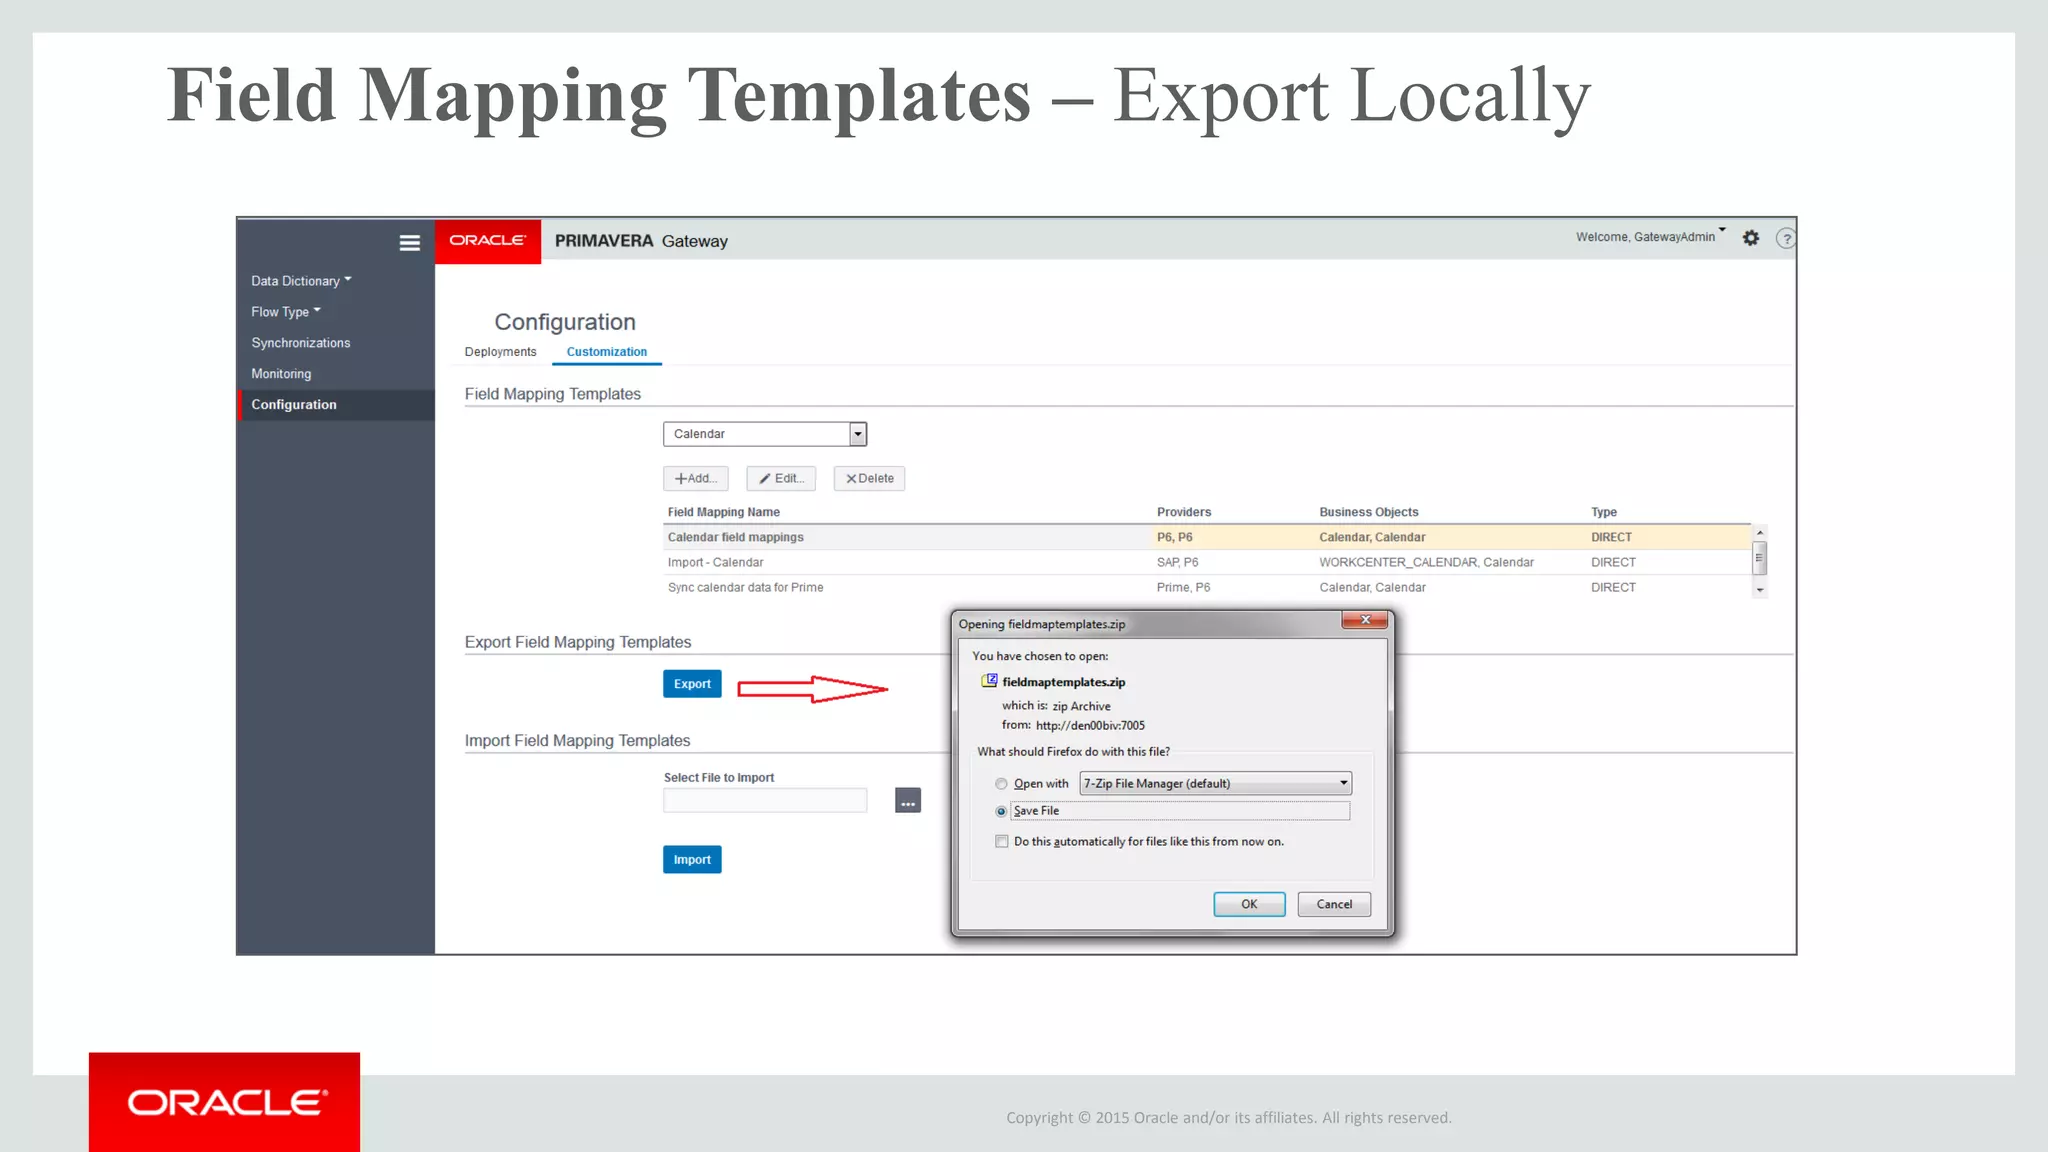The image size is (2048, 1152).
Task: Click the table scrollbar up arrow
Action: [x=1760, y=533]
